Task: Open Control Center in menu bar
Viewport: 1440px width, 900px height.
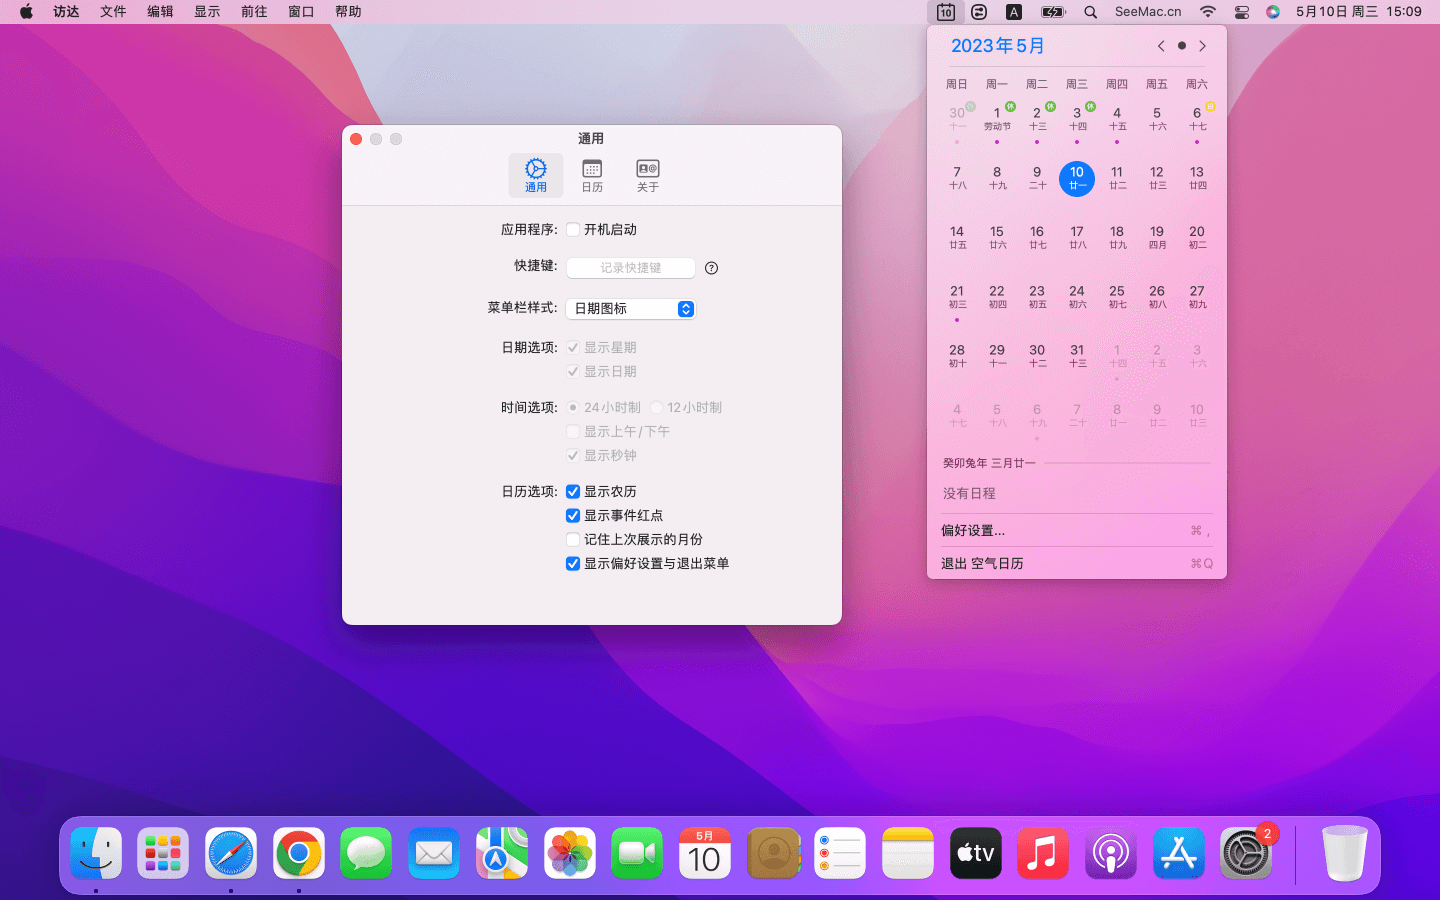Action: (x=1241, y=12)
